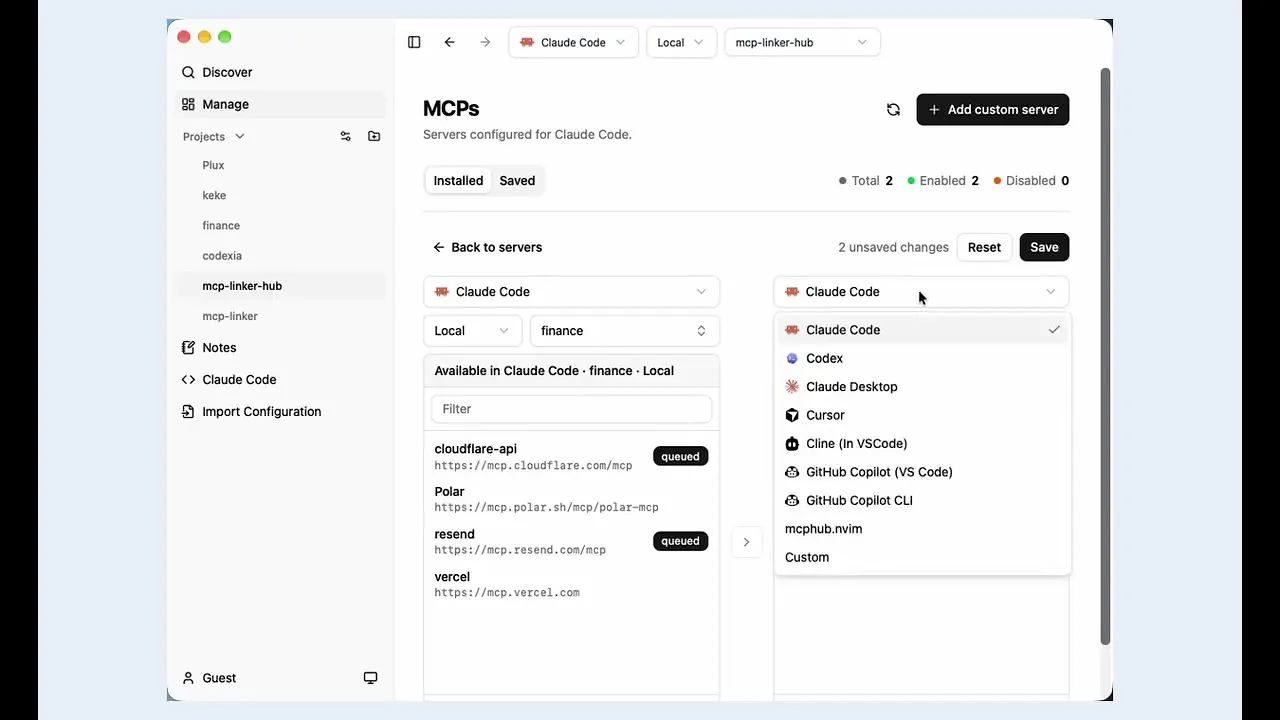The height and width of the screenshot is (720, 1280).
Task: Click the Reset button
Action: (984, 247)
